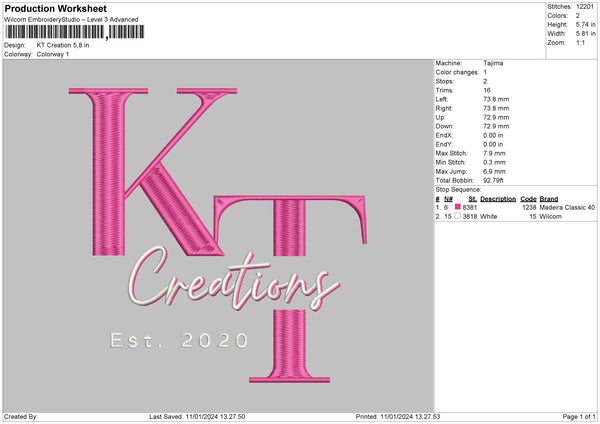Click the Height value 5.74 in
Image resolution: width=600 pixels, height=424 pixels.
tap(585, 24)
